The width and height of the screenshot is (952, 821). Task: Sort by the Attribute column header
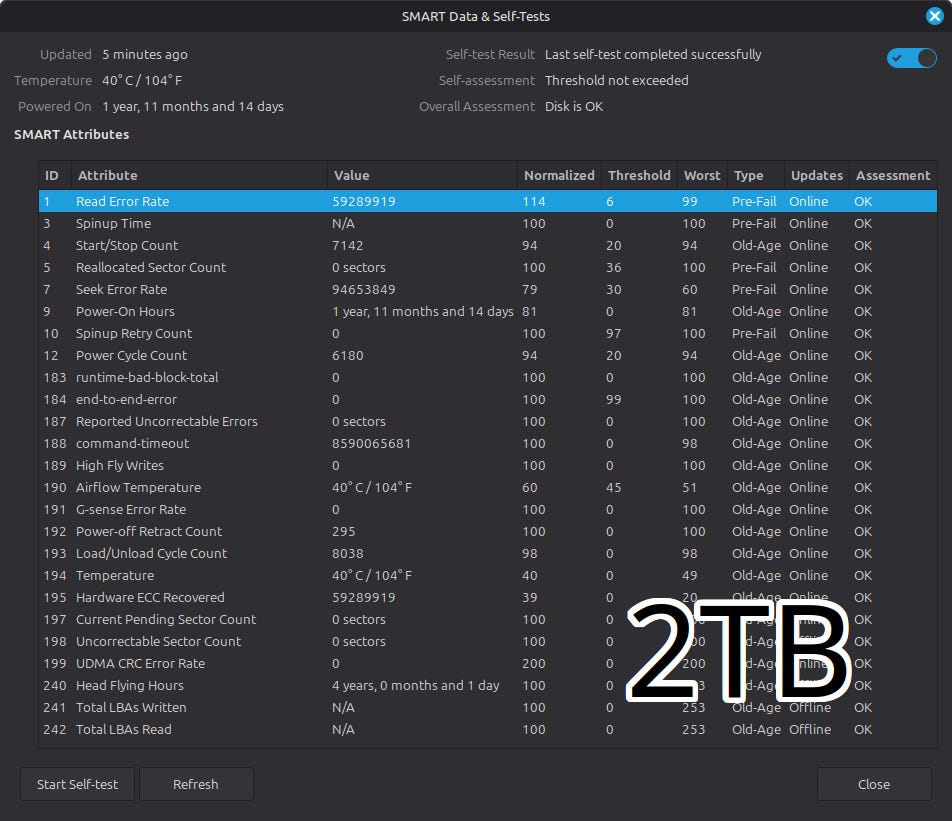click(199, 175)
